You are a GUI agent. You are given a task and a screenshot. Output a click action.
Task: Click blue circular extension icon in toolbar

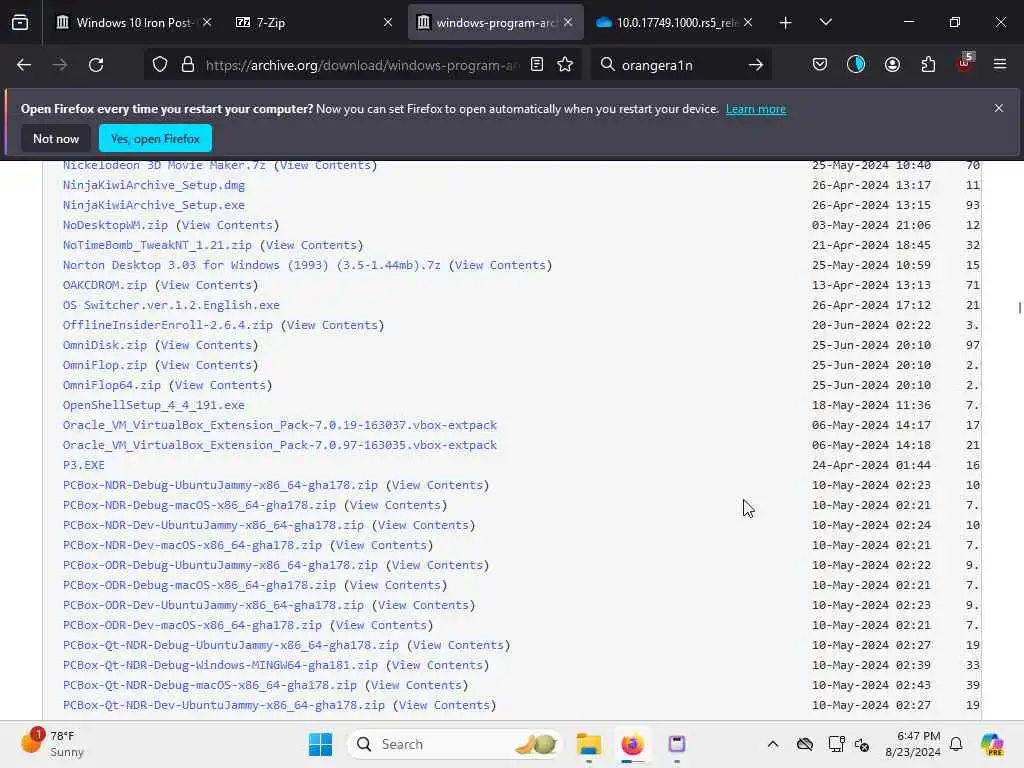856,65
